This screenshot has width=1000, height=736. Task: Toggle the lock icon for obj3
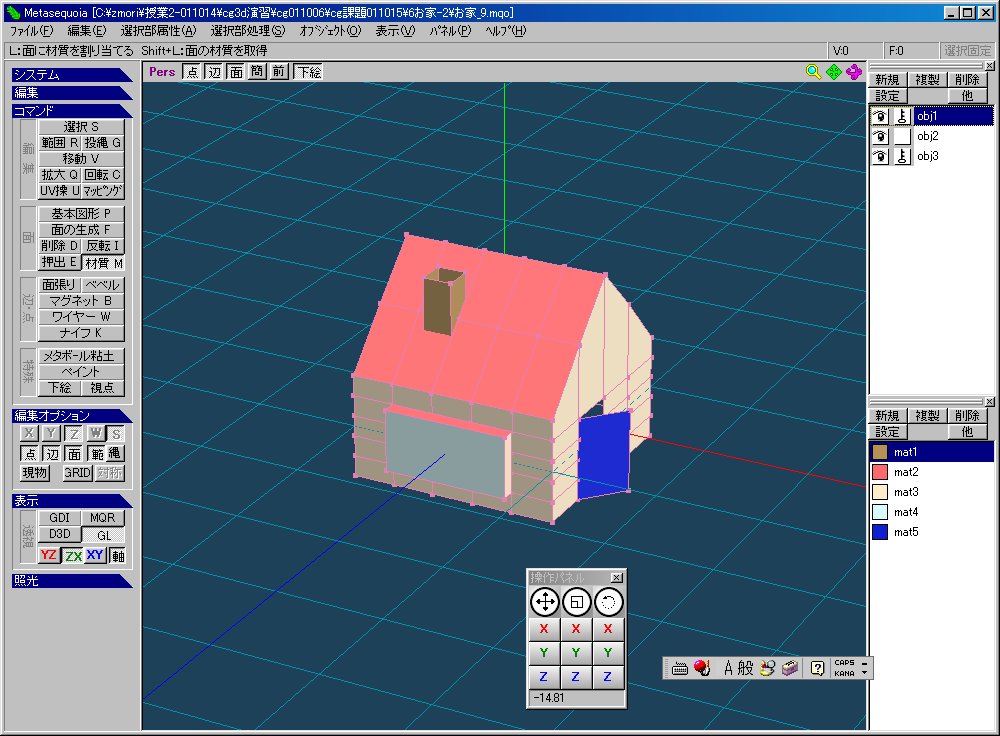click(902, 156)
